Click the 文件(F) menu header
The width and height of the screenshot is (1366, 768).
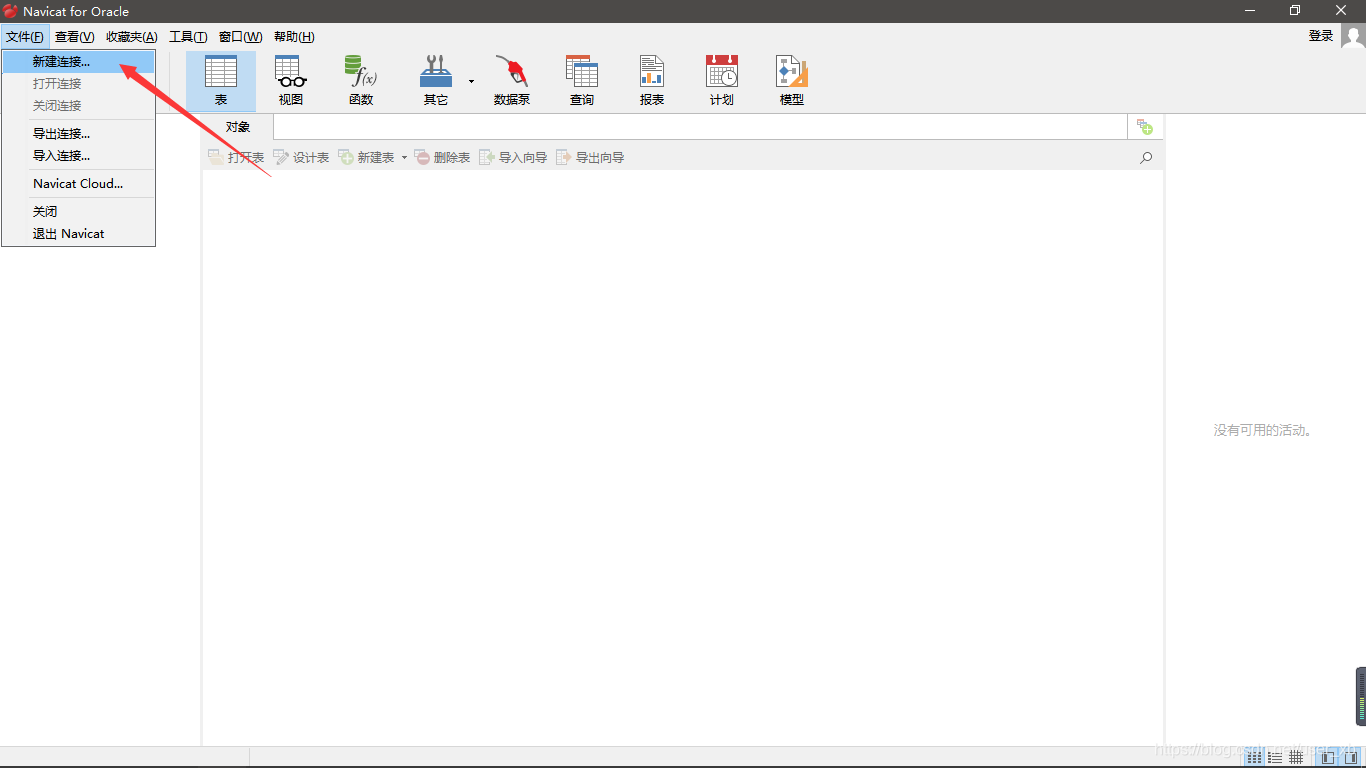(x=25, y=37)
